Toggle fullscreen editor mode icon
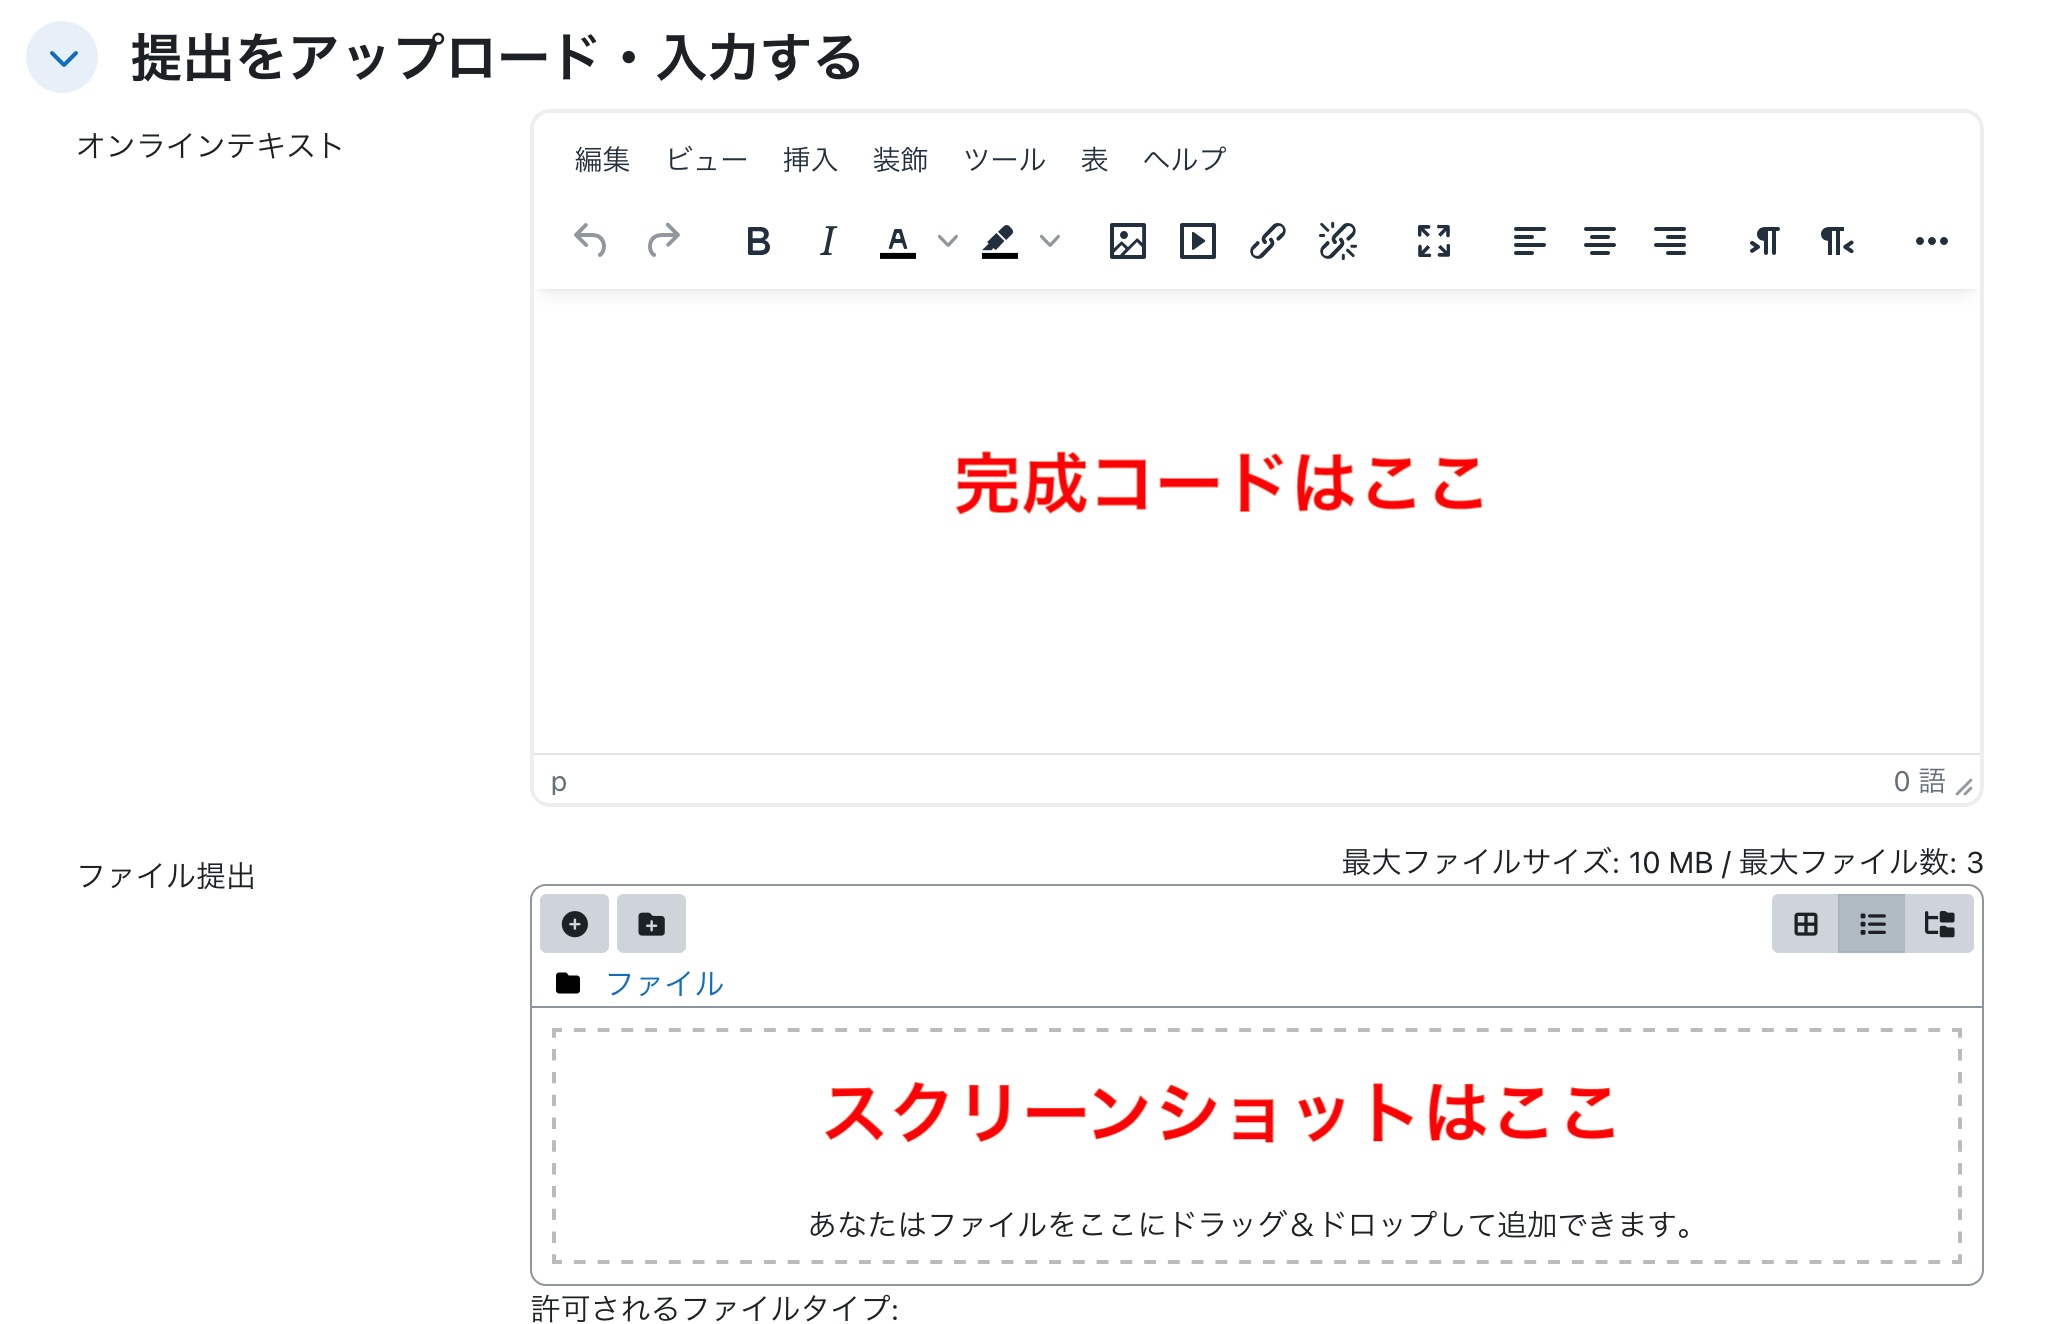The height and width of the screenshot is (1324, 2060). tap(1433, 241)
